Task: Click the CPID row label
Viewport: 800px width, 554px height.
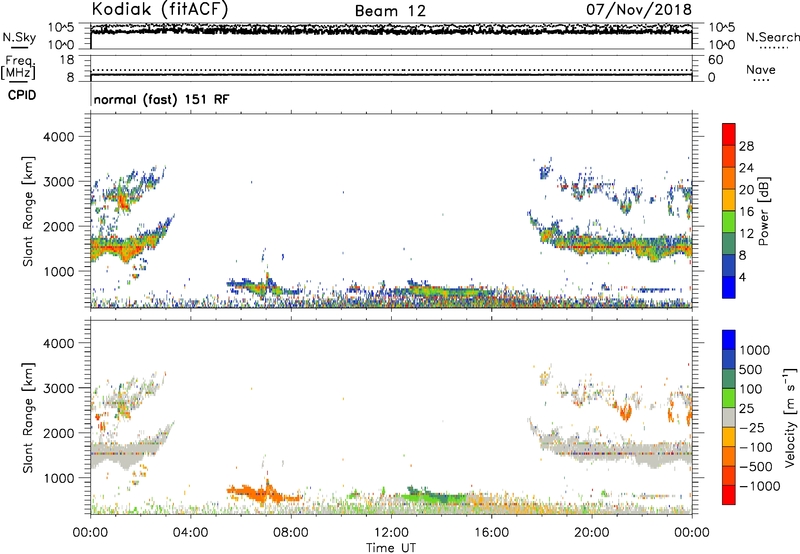Action: tap(22, 95)
